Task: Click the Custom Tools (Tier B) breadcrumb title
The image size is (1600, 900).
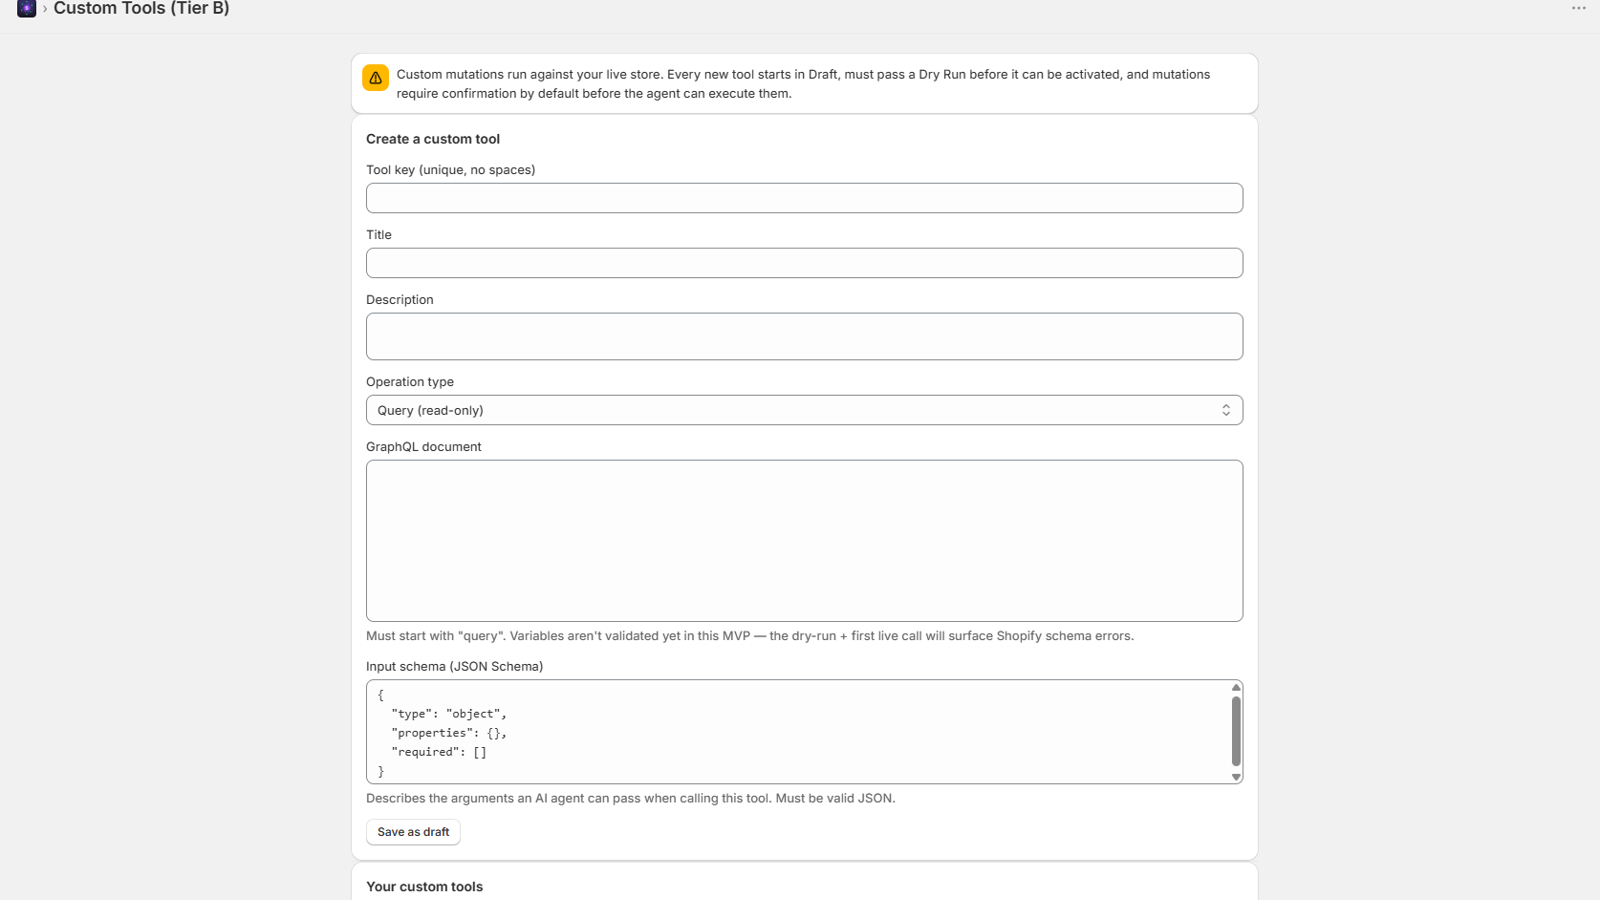Action: point(141,9)
